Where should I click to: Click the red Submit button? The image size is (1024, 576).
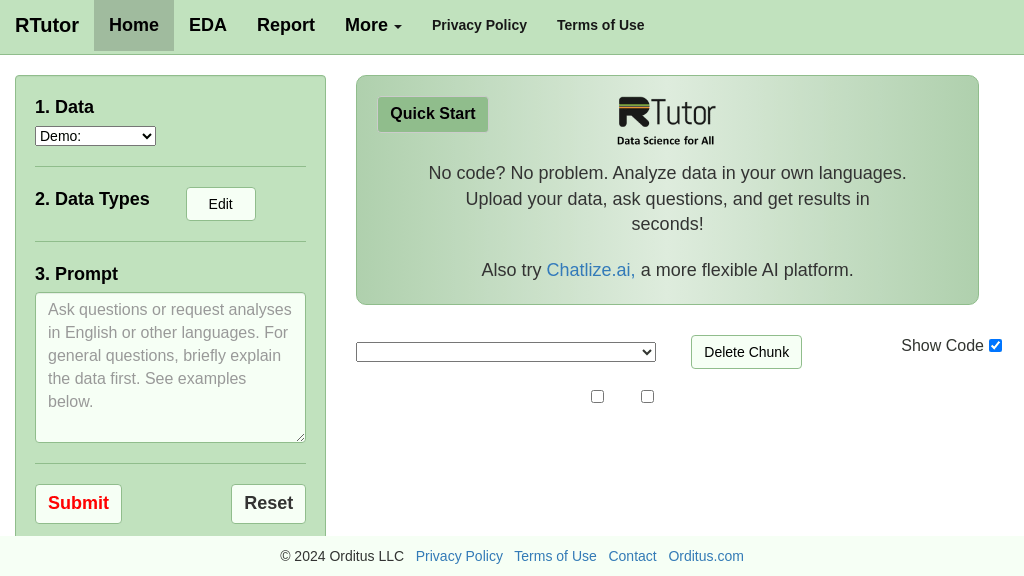pos(78,504)
